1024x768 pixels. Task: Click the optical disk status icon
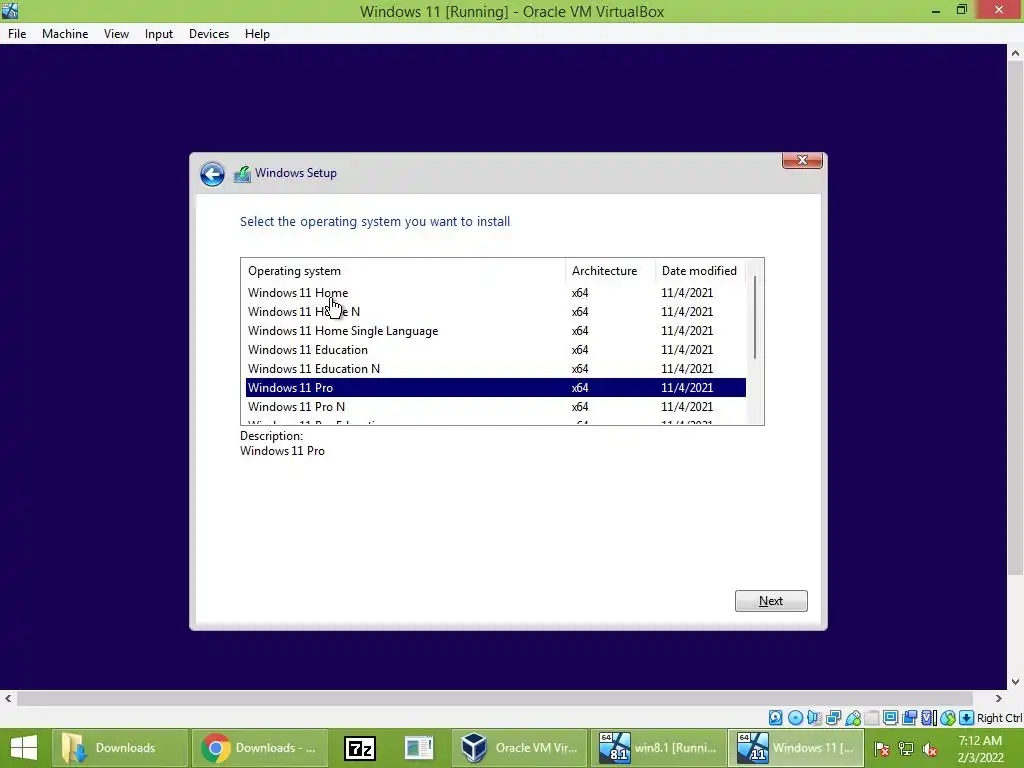click(795, 718)
